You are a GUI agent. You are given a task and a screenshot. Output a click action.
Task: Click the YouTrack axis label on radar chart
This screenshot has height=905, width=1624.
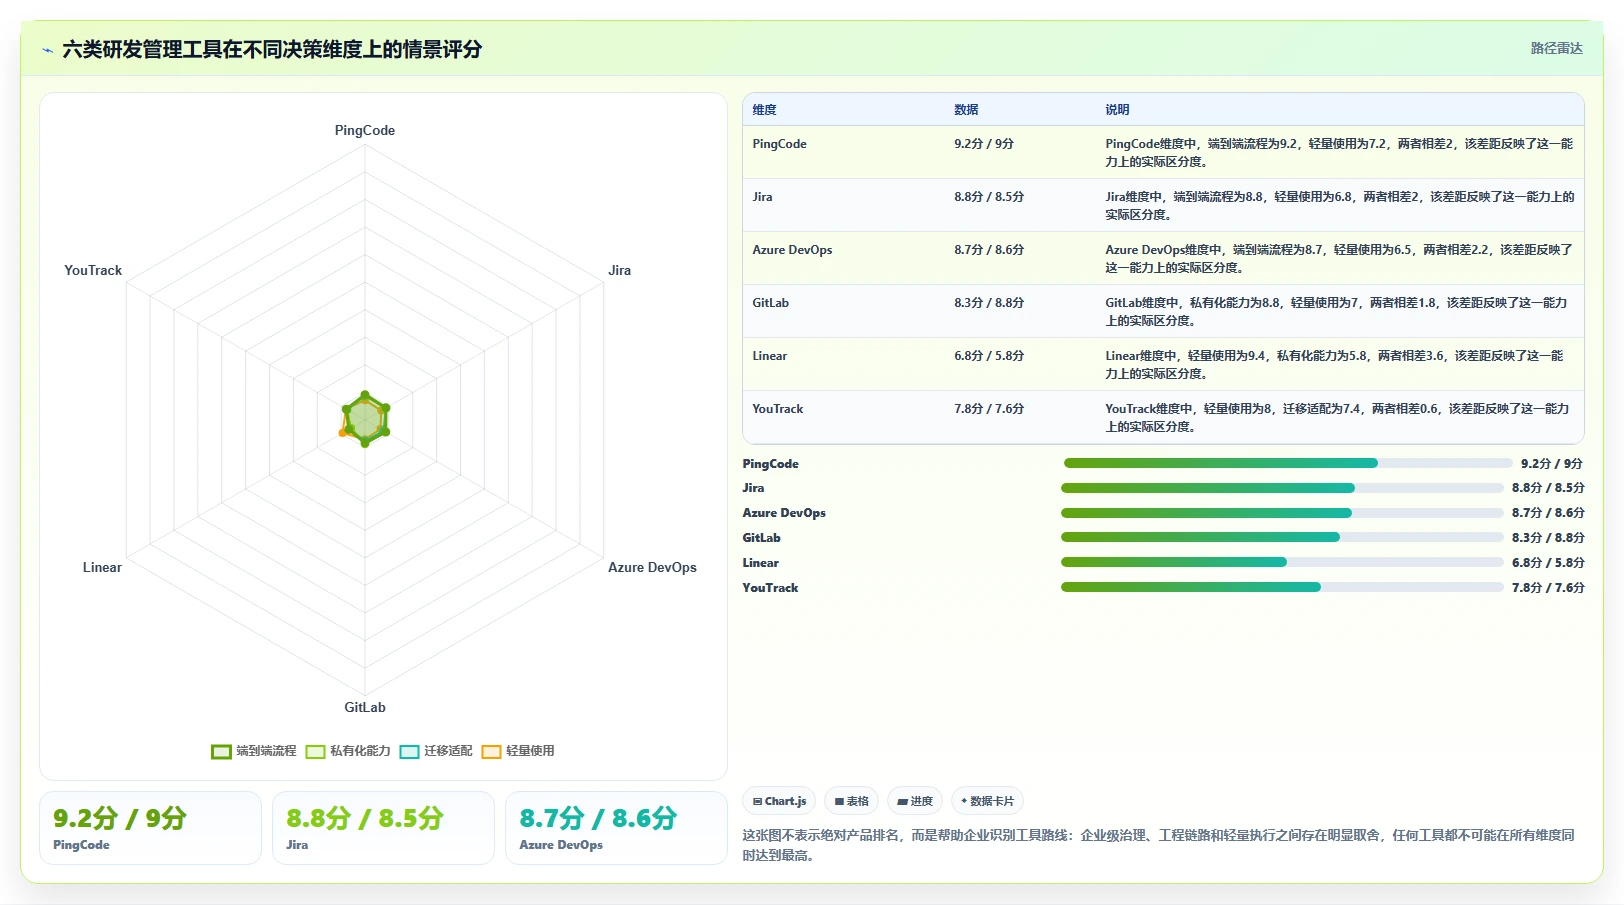coord(93,271)
